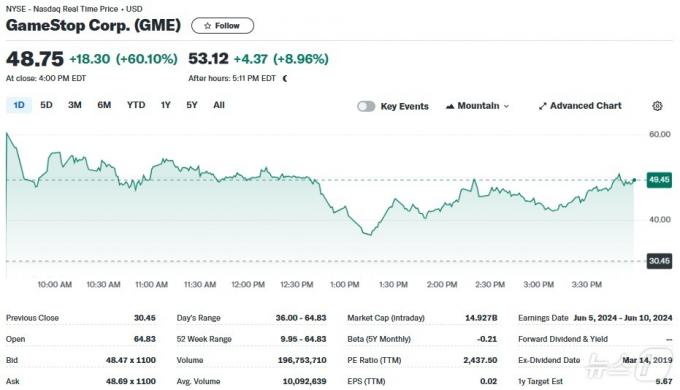This screenshot has height=390, width=680.
Task: Click the Beta (5Y Monthly) value -0.21
Action: [x=487, y=339]
